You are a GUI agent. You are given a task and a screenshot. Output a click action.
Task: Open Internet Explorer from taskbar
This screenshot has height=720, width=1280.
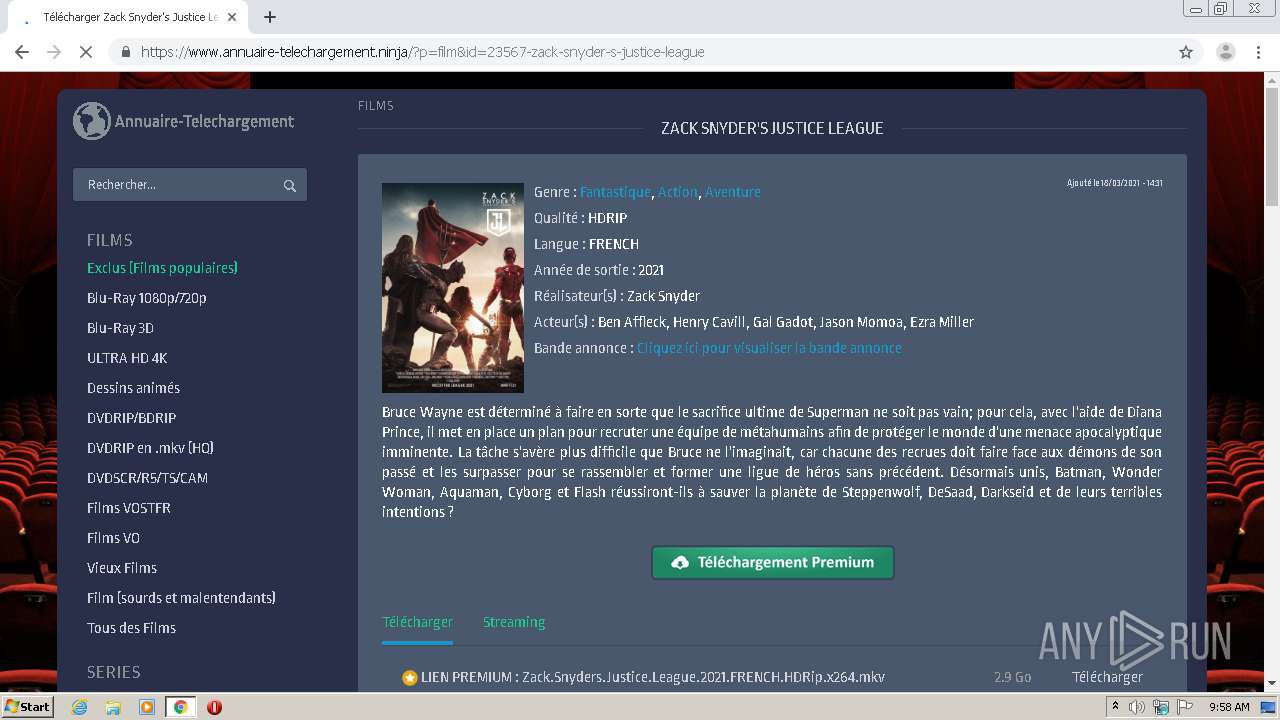point(79,707)
